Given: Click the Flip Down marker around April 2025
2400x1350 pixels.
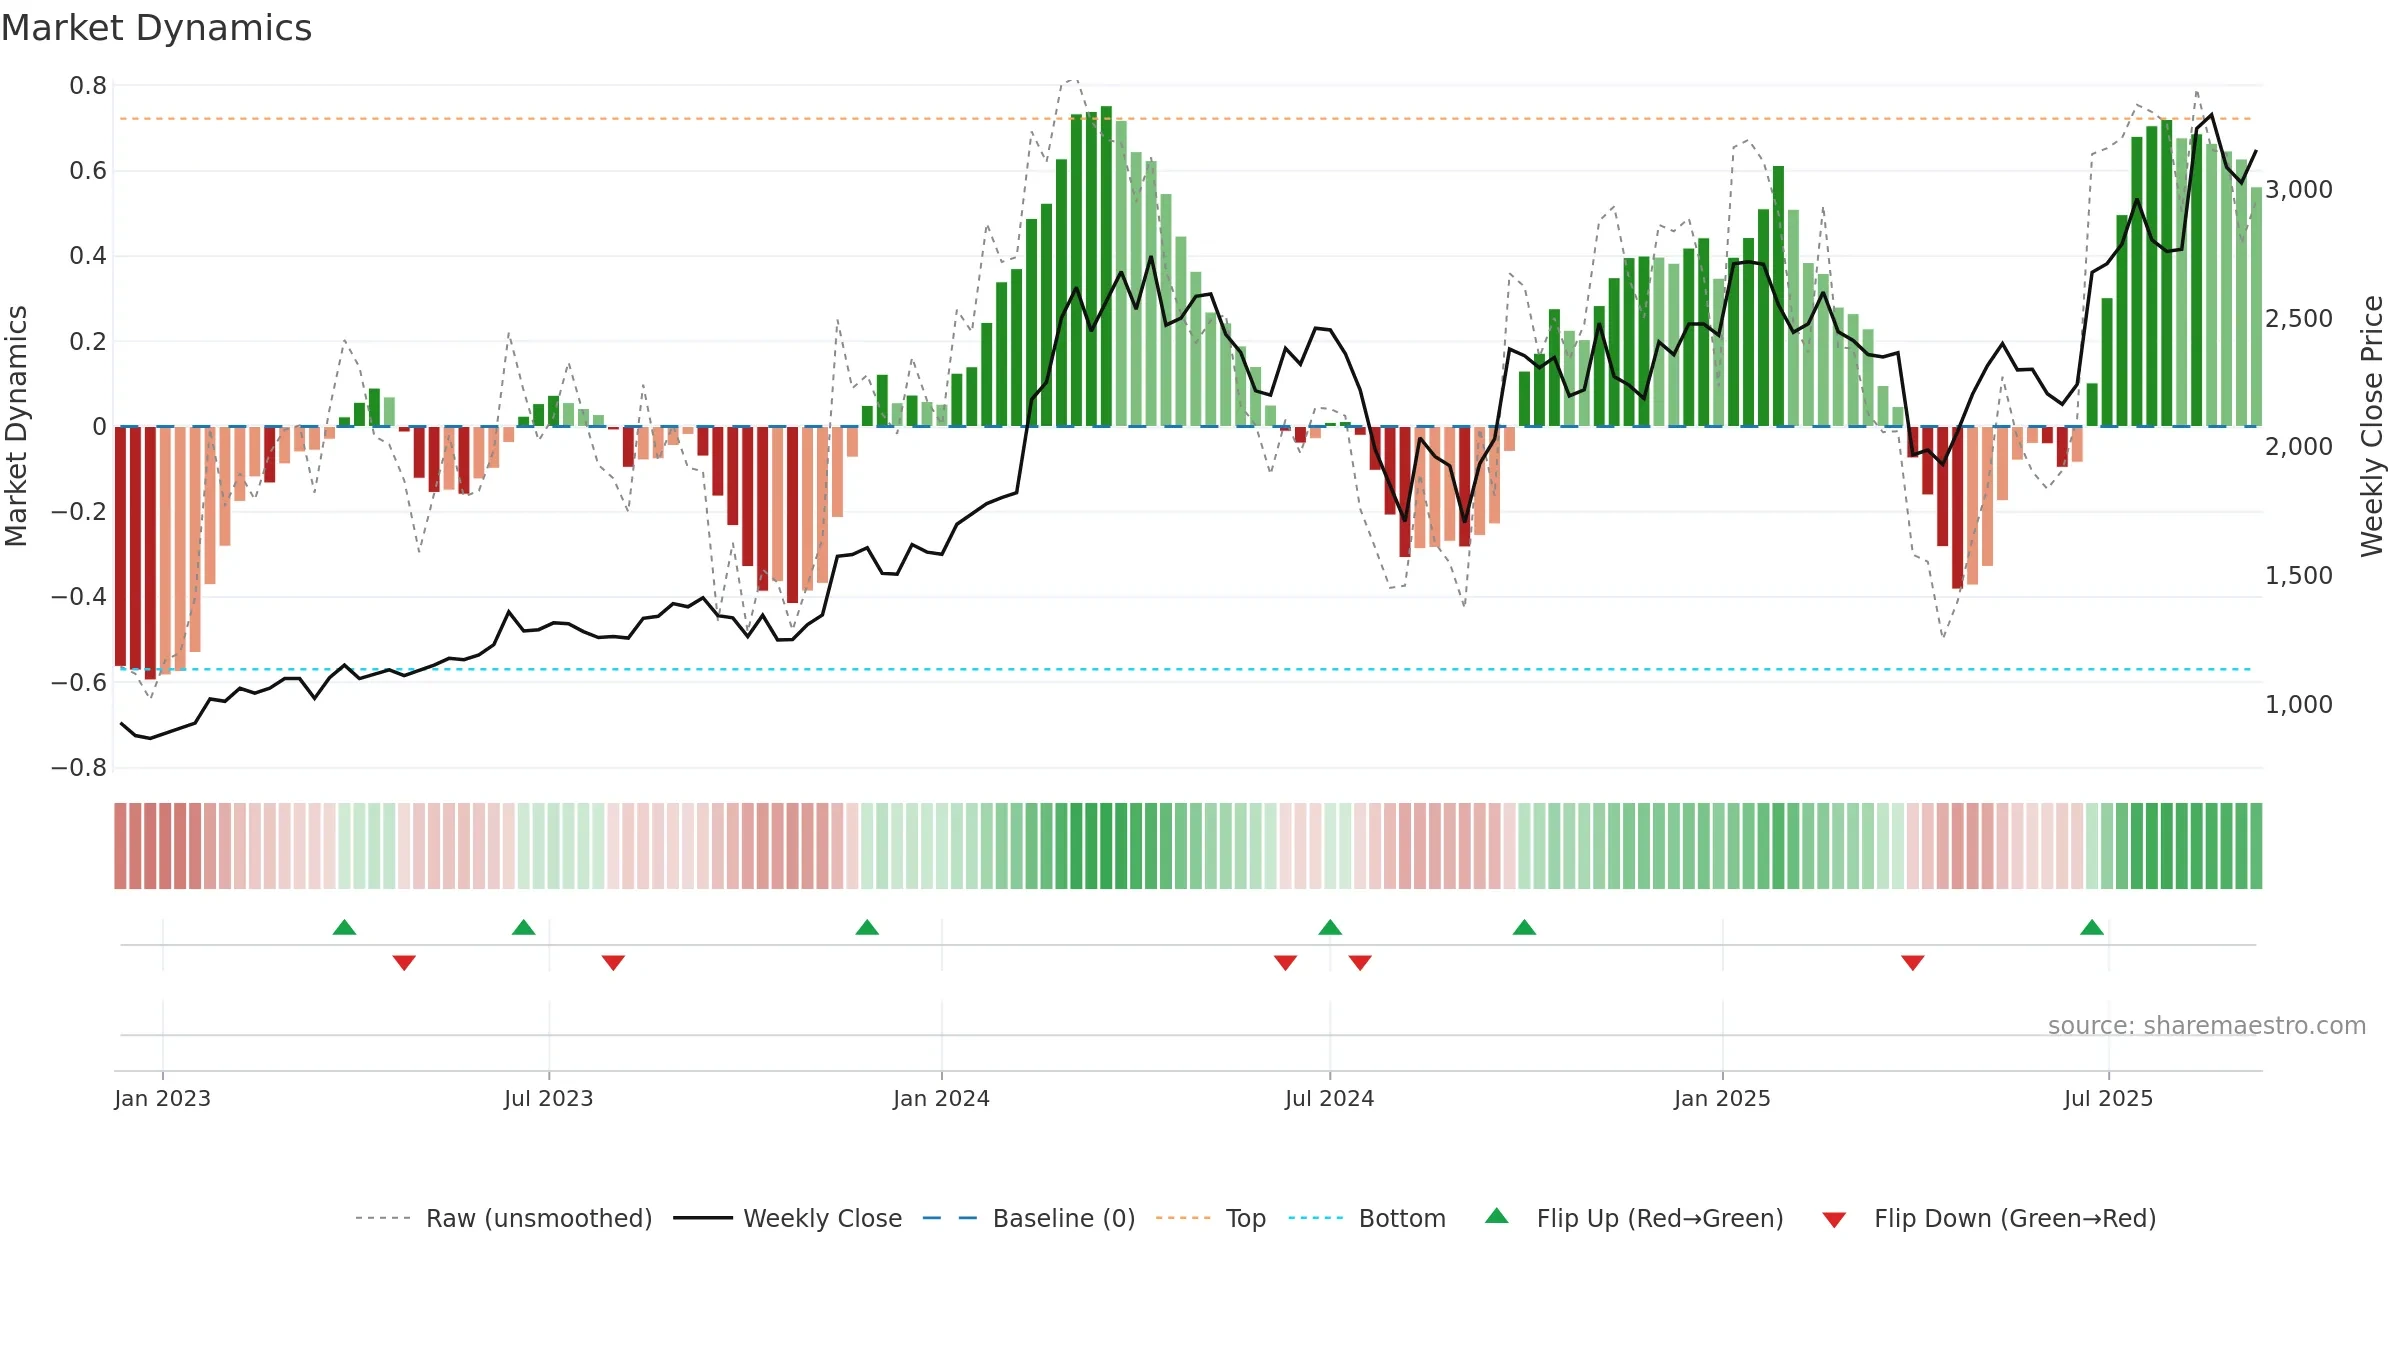Looking at the screenshot, I should click(1912, 963).
